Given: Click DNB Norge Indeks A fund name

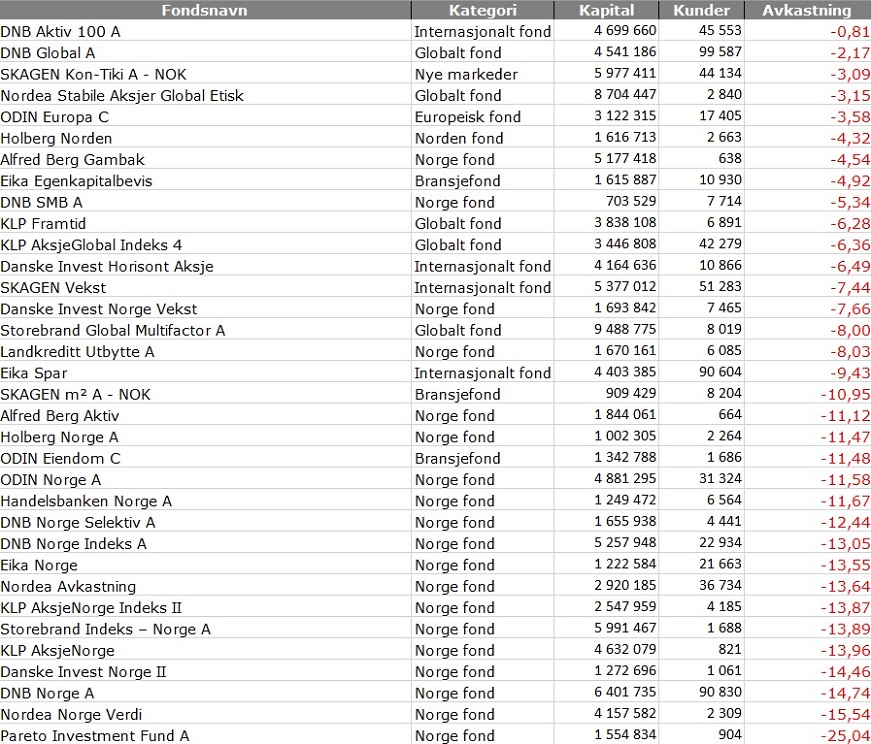Looking at the screenshot, I should point(73,544).
